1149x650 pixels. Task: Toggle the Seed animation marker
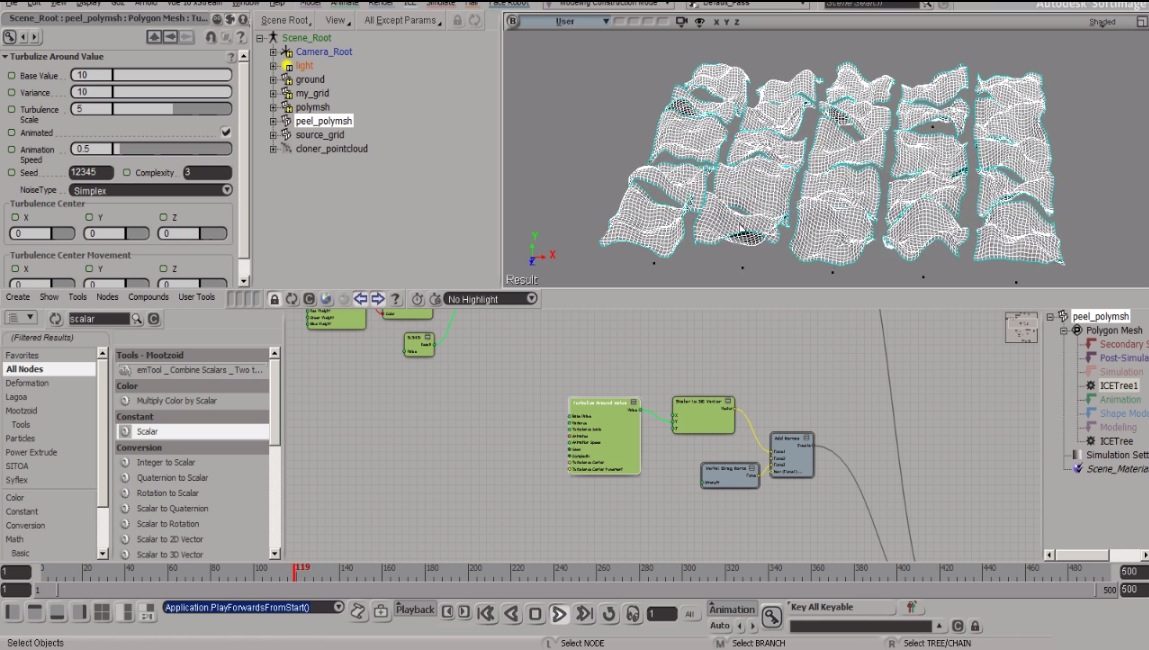tap(12, 172)
